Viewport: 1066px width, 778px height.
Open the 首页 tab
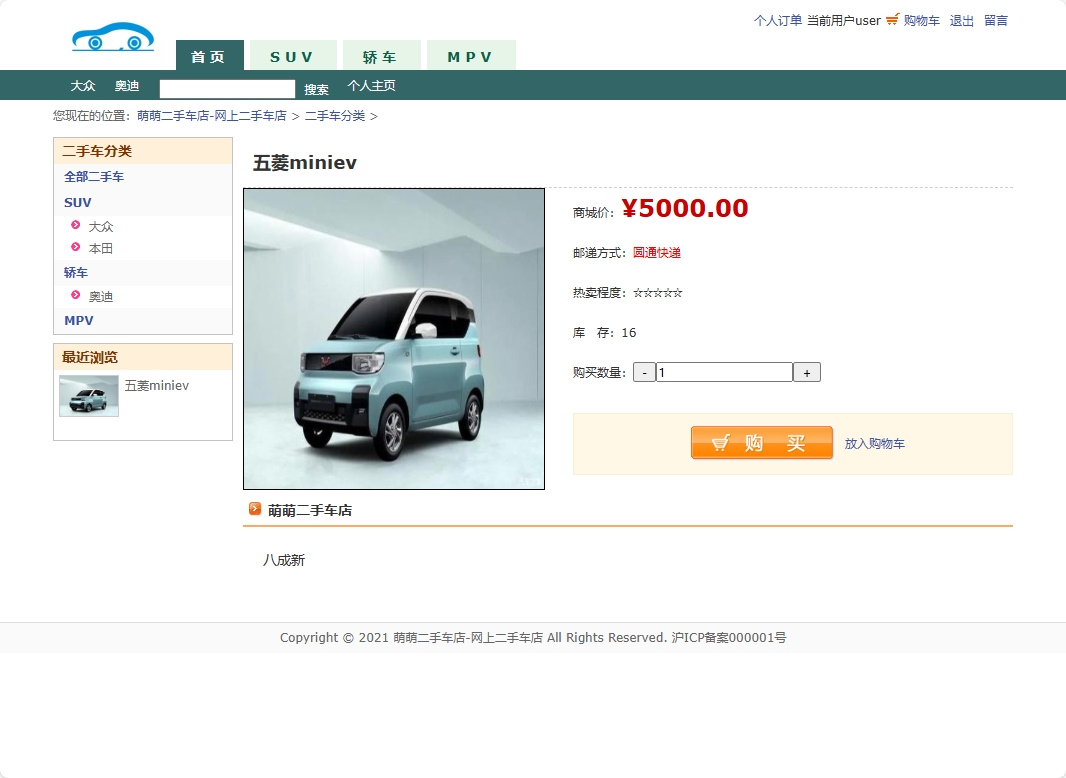209,55
